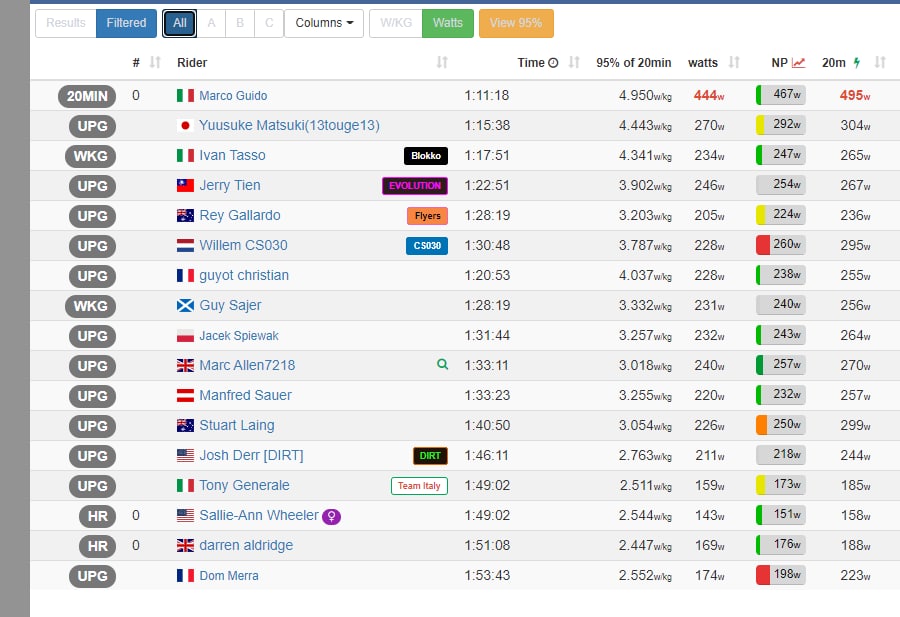Click the WKG badge on Ivan Tasso row

[x=91, y=156]
